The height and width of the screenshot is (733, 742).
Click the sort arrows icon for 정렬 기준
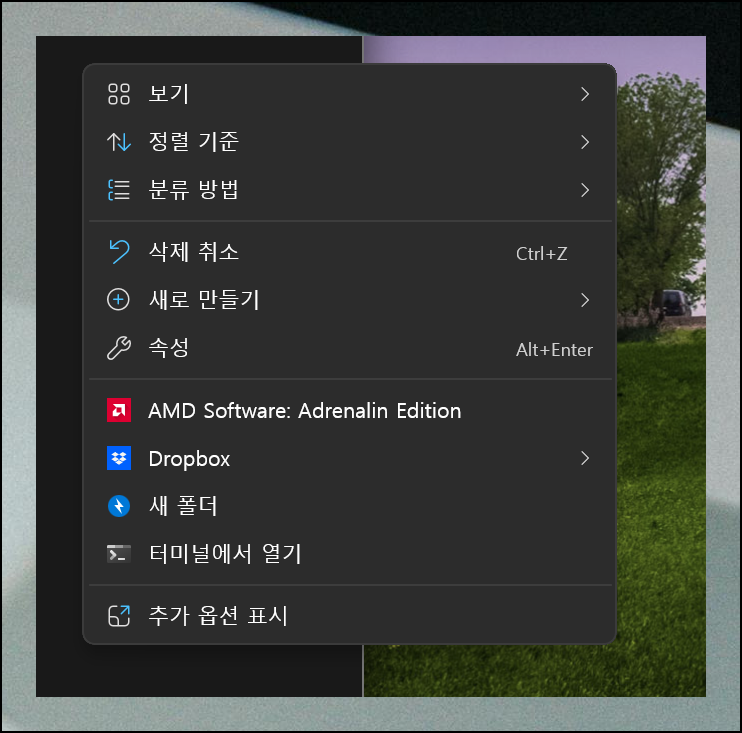(118, 141)
